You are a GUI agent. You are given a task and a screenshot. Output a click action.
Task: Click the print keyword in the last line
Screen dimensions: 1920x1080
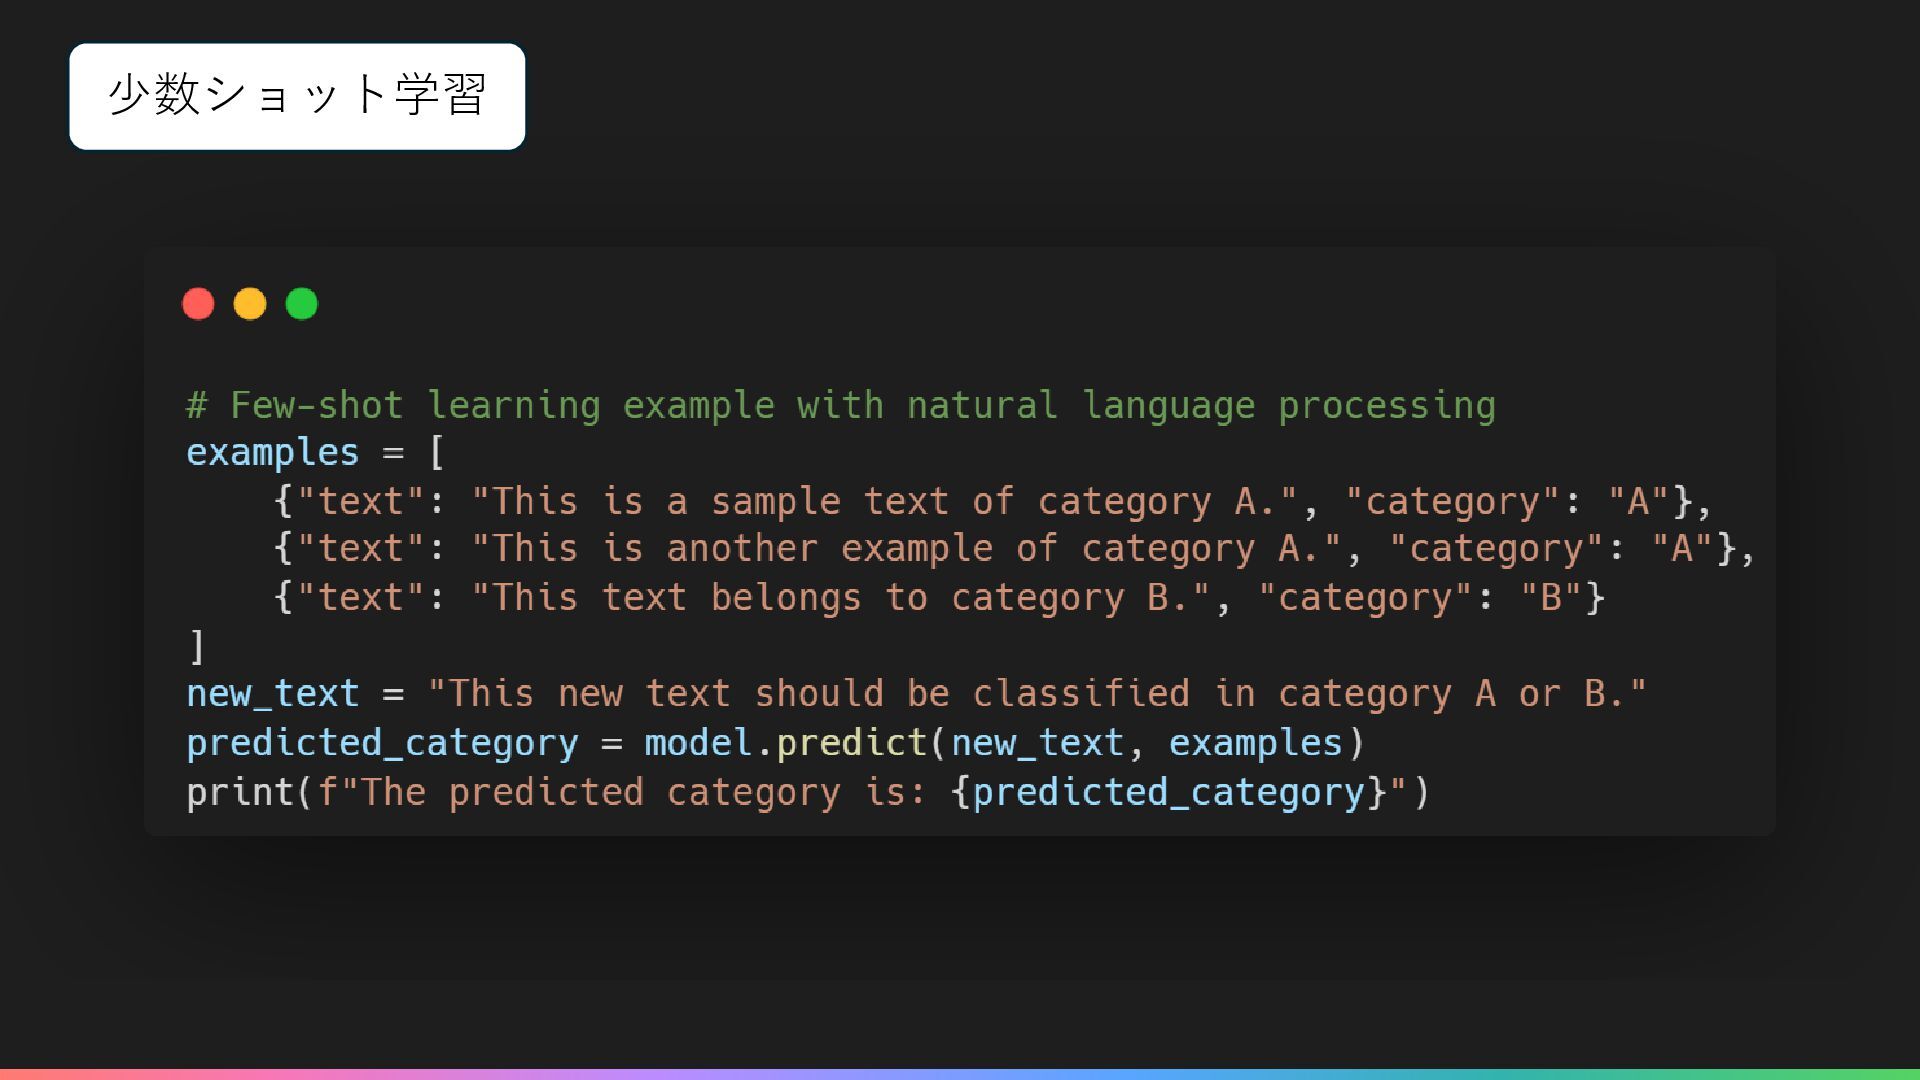[x=240, y=792]
